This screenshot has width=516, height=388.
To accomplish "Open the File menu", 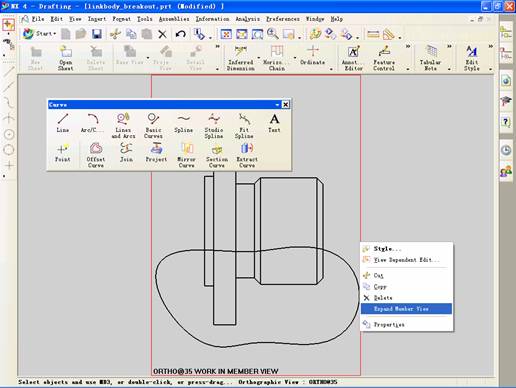I will tap(38, 19).
